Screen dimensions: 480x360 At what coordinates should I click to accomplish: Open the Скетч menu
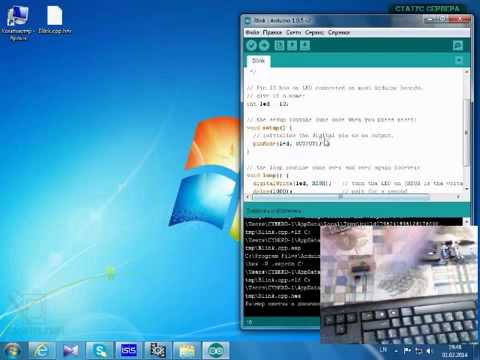click(294, 32)
